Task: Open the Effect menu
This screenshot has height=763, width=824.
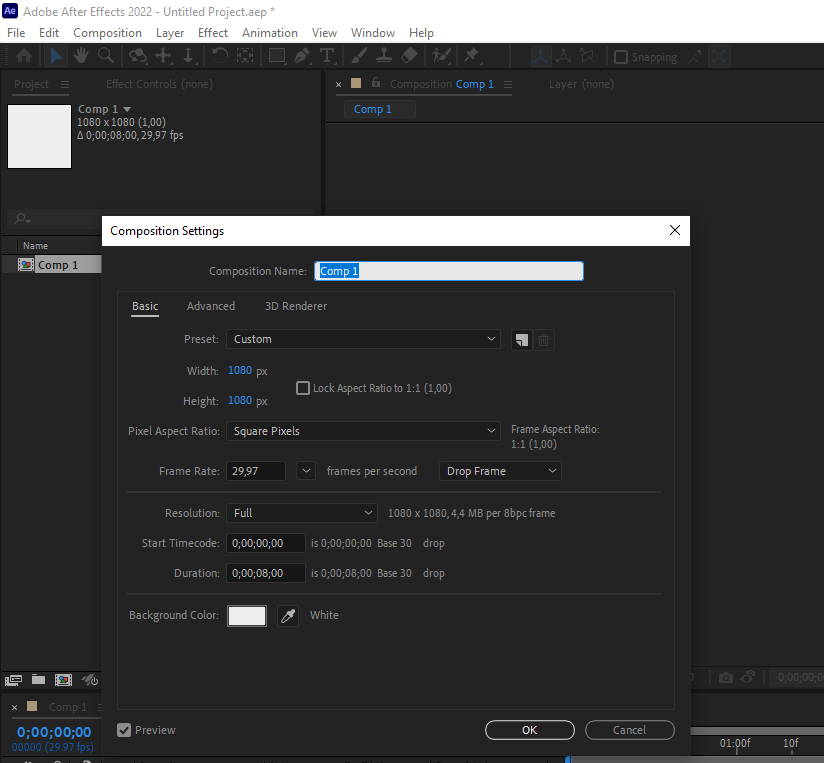Action: click(x=213, y=33)
